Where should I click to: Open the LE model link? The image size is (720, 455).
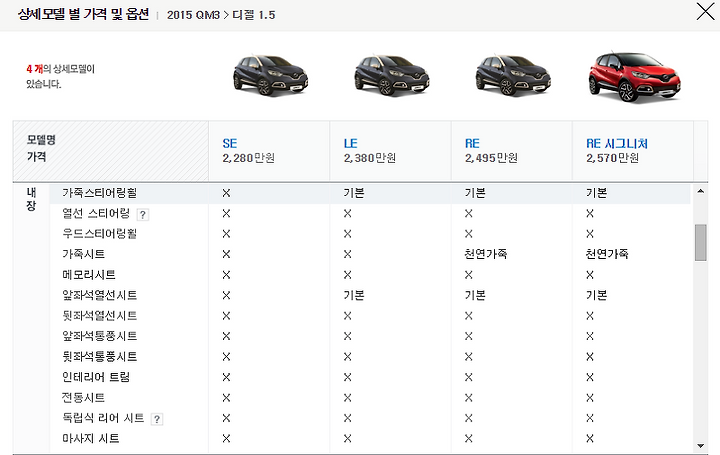point(350,143)
